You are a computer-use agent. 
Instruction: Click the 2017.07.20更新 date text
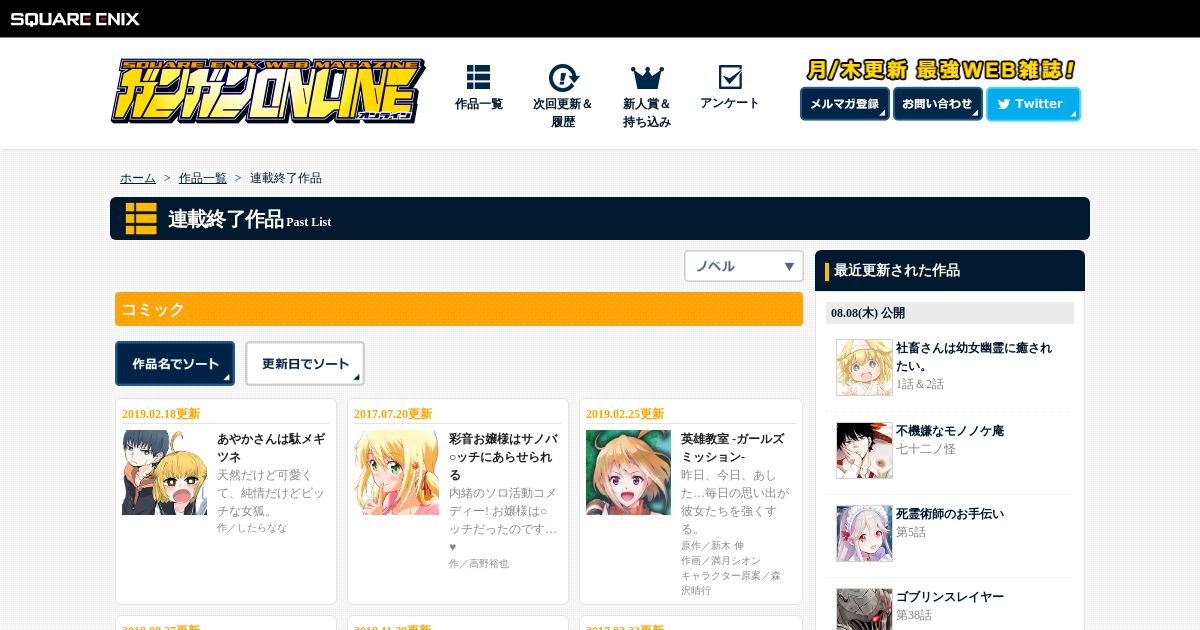[393, 414]
